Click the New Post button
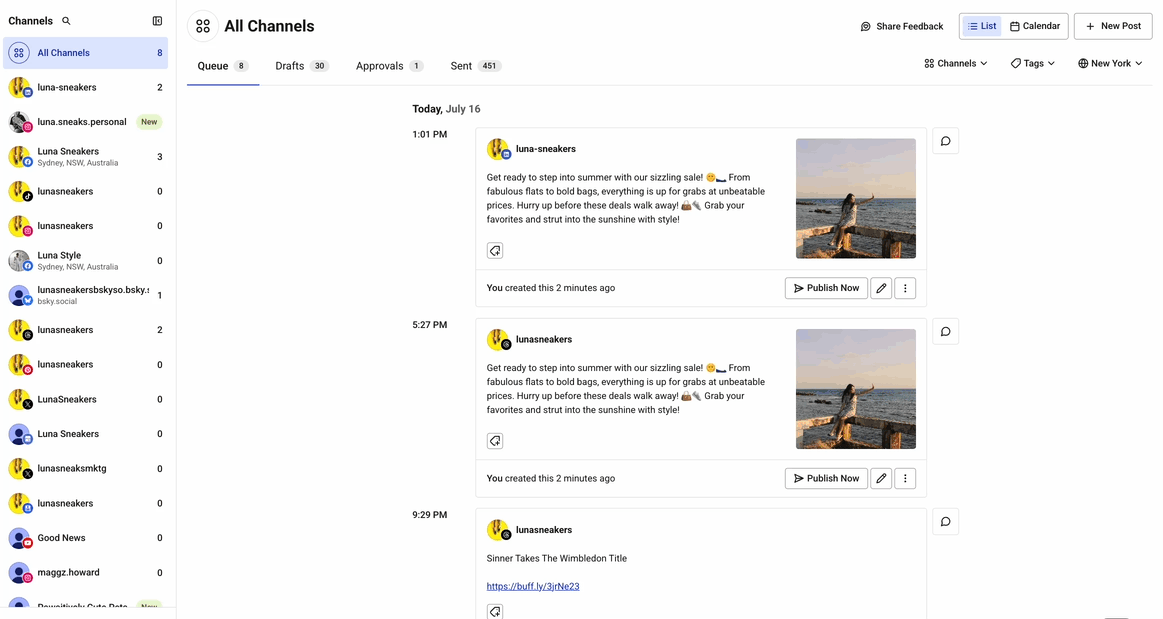Viewport: 1163px width, 619px height. pos(1113,26)
